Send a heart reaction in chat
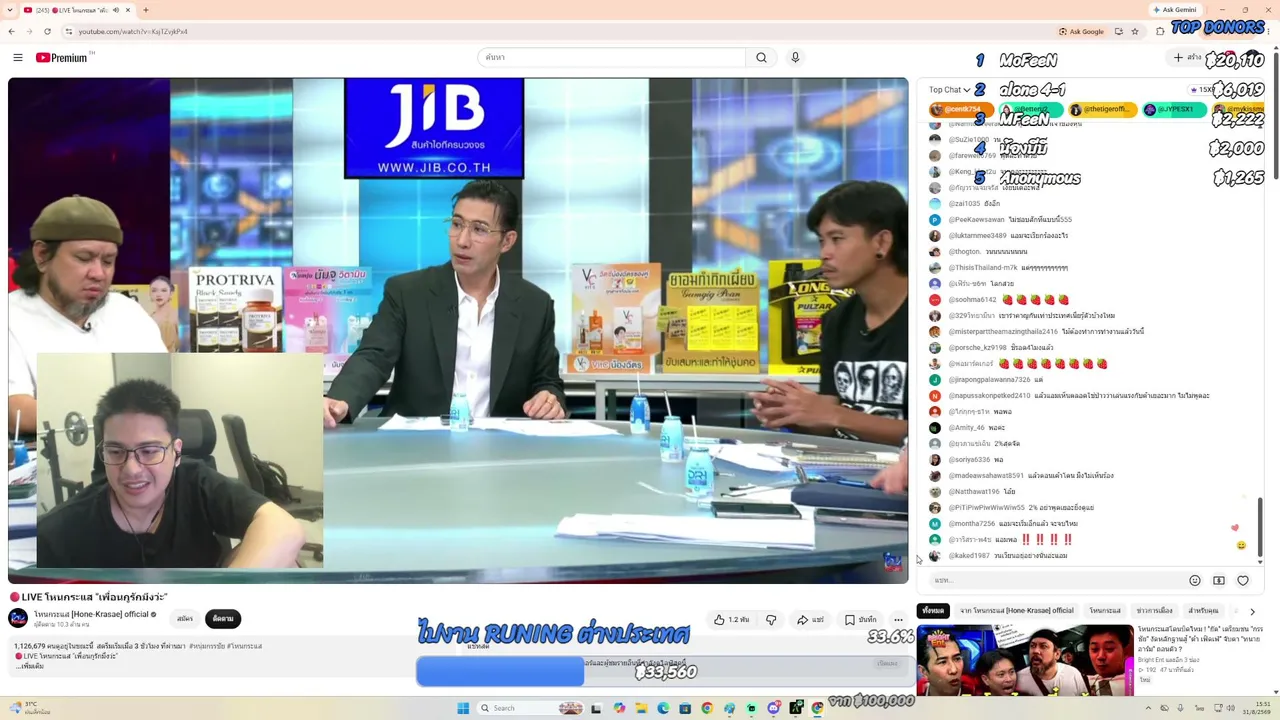 tap(1243, 581)
